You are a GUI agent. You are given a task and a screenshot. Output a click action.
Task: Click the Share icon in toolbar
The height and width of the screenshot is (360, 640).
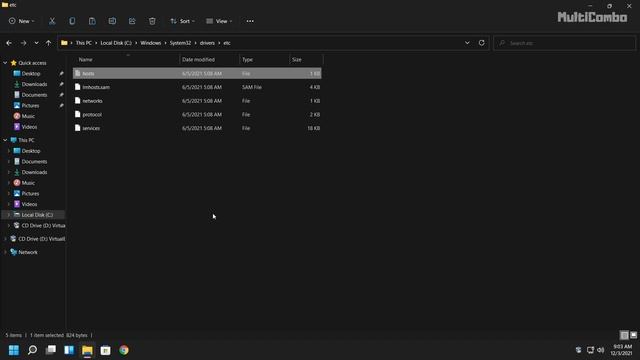tap(132, 21)
